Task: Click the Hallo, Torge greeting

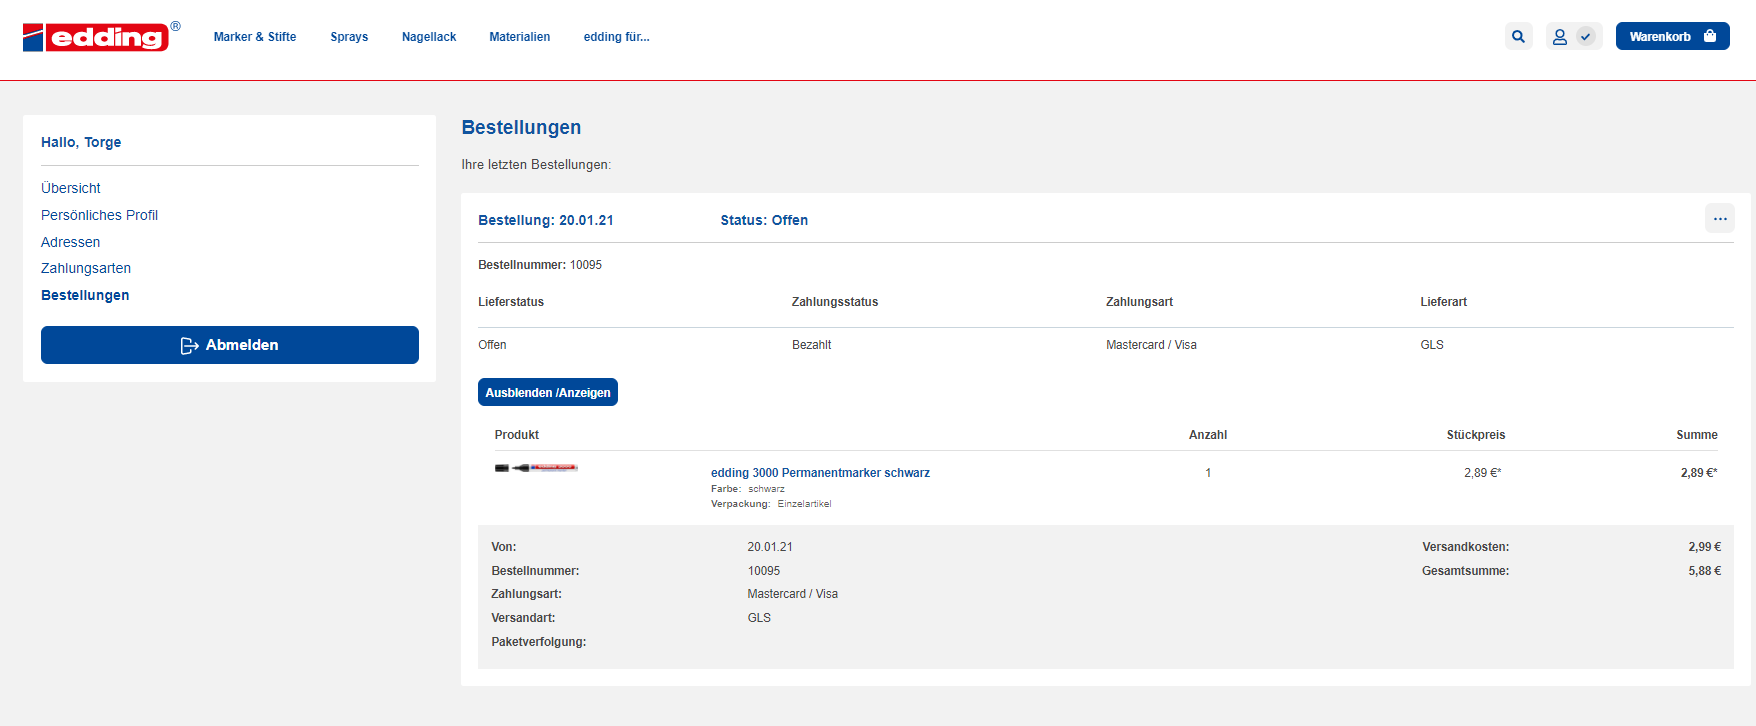Action: (81, 142)
